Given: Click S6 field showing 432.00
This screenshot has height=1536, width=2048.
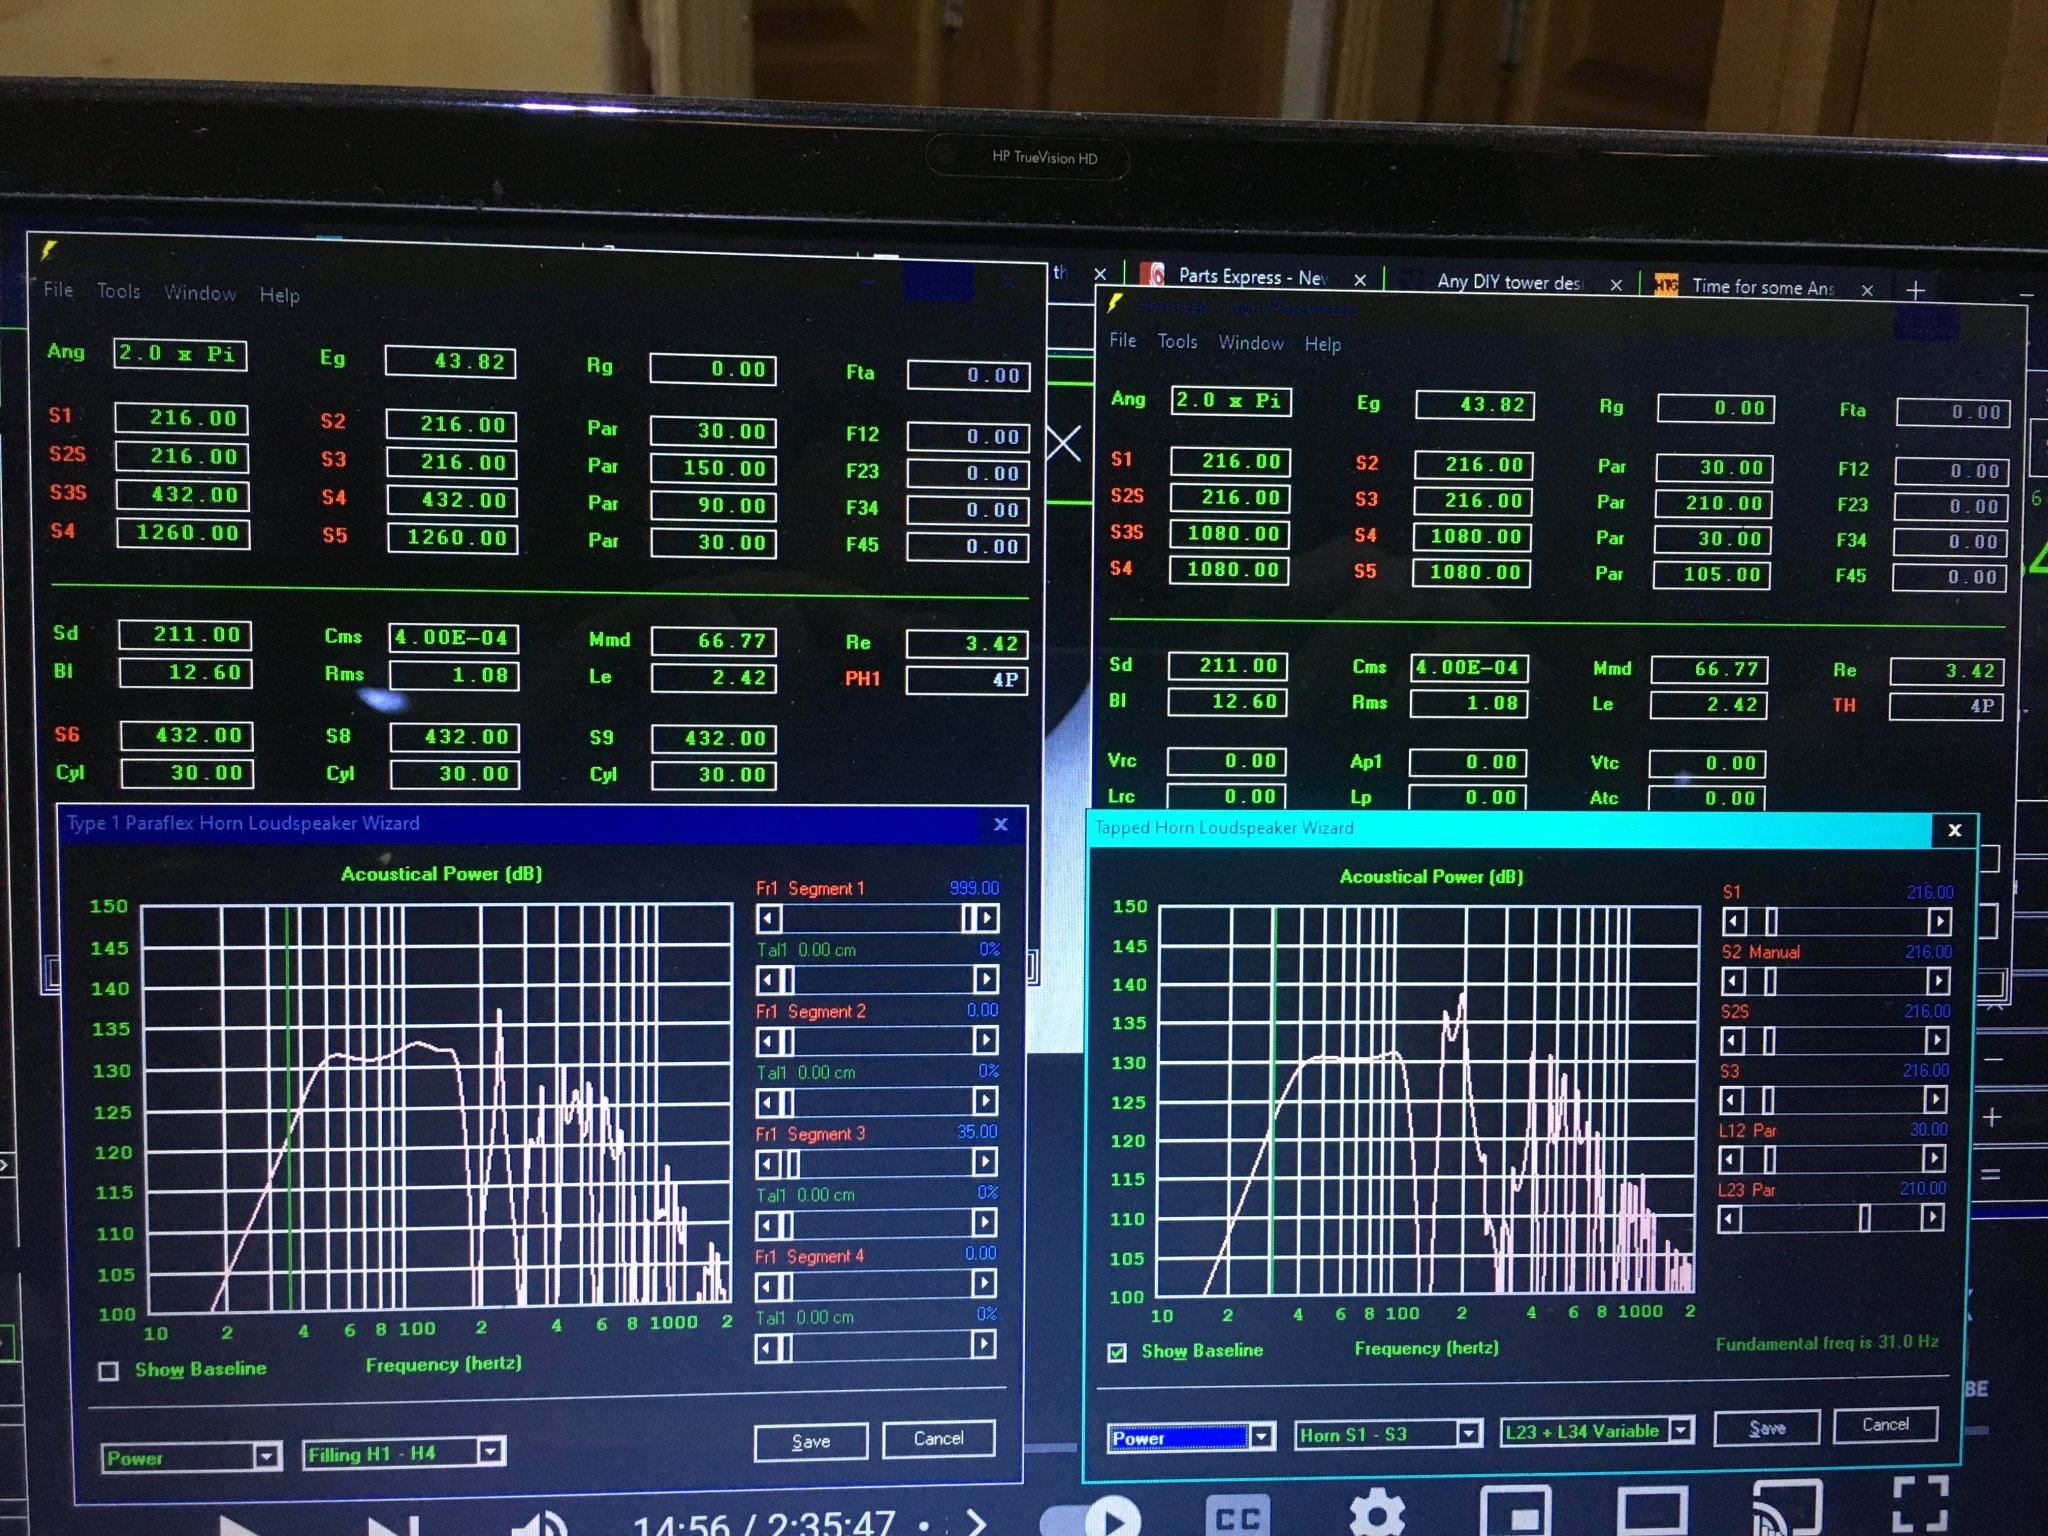Looking at the screenshot, I should point(187,736).
